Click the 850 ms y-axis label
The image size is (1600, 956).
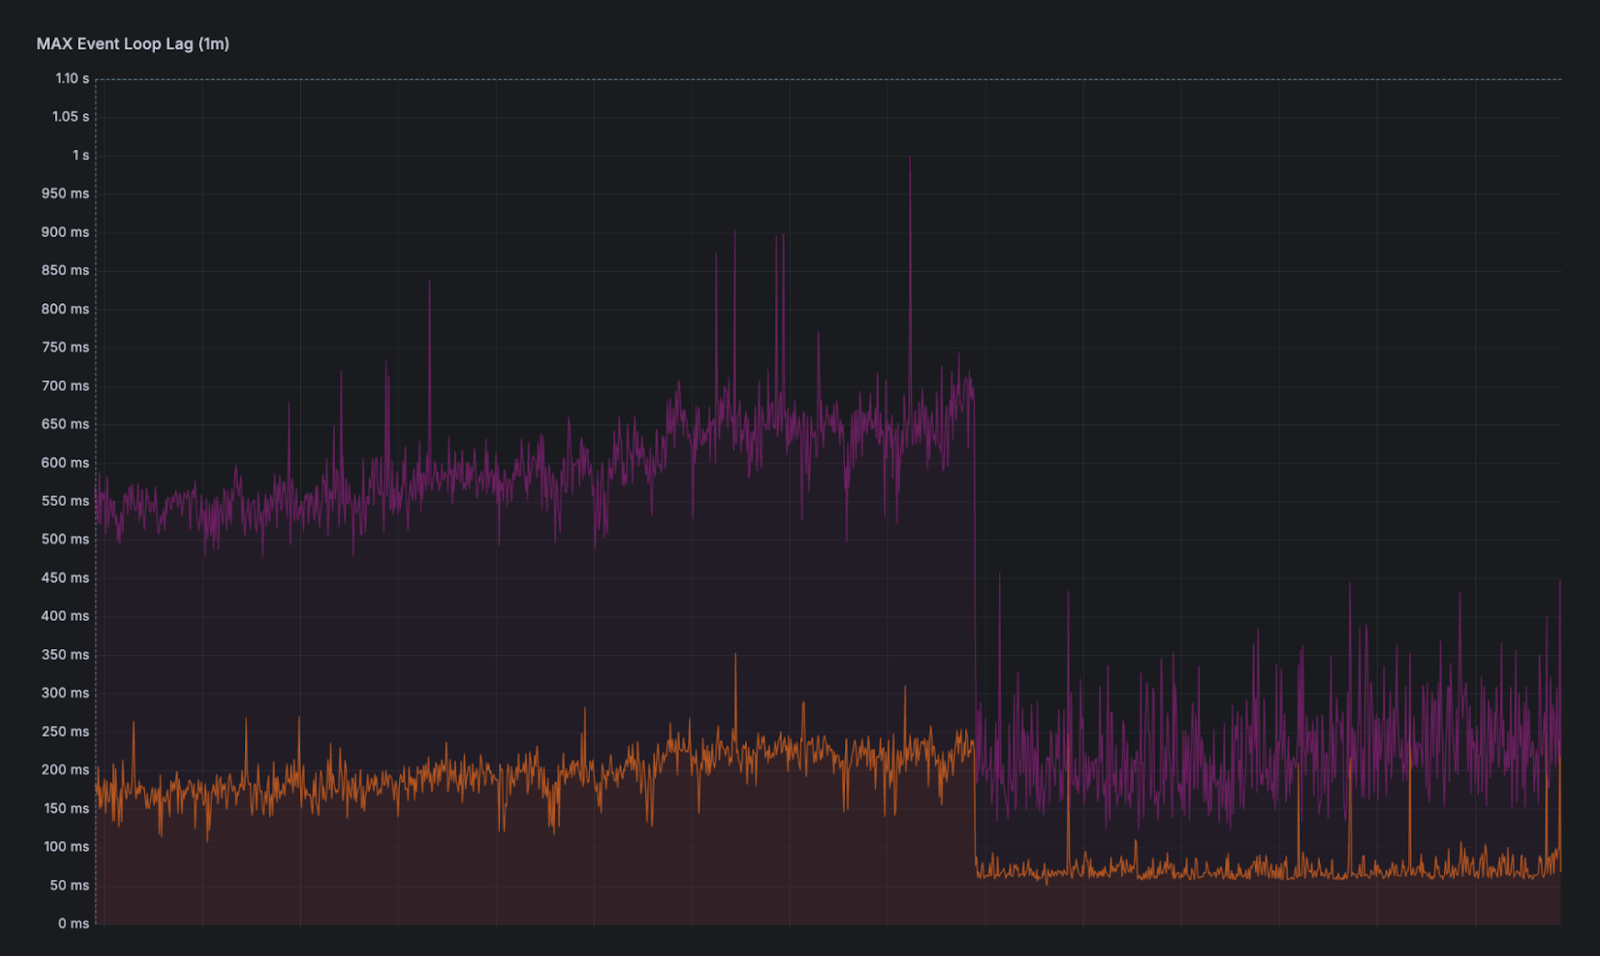click(65, 270)
